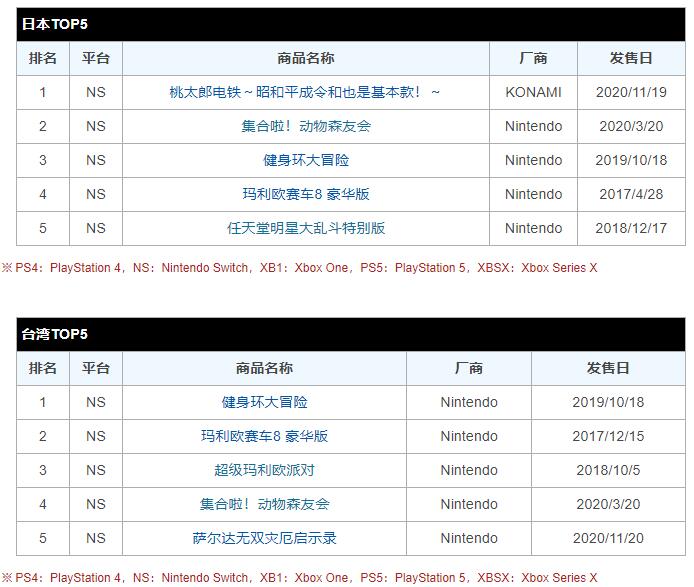Select the 台湾TOP5 table title

tap(54, 334)
